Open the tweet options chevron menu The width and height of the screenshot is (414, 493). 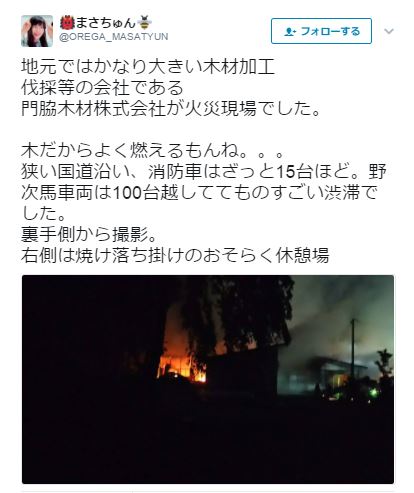click(x=389, y=31)
